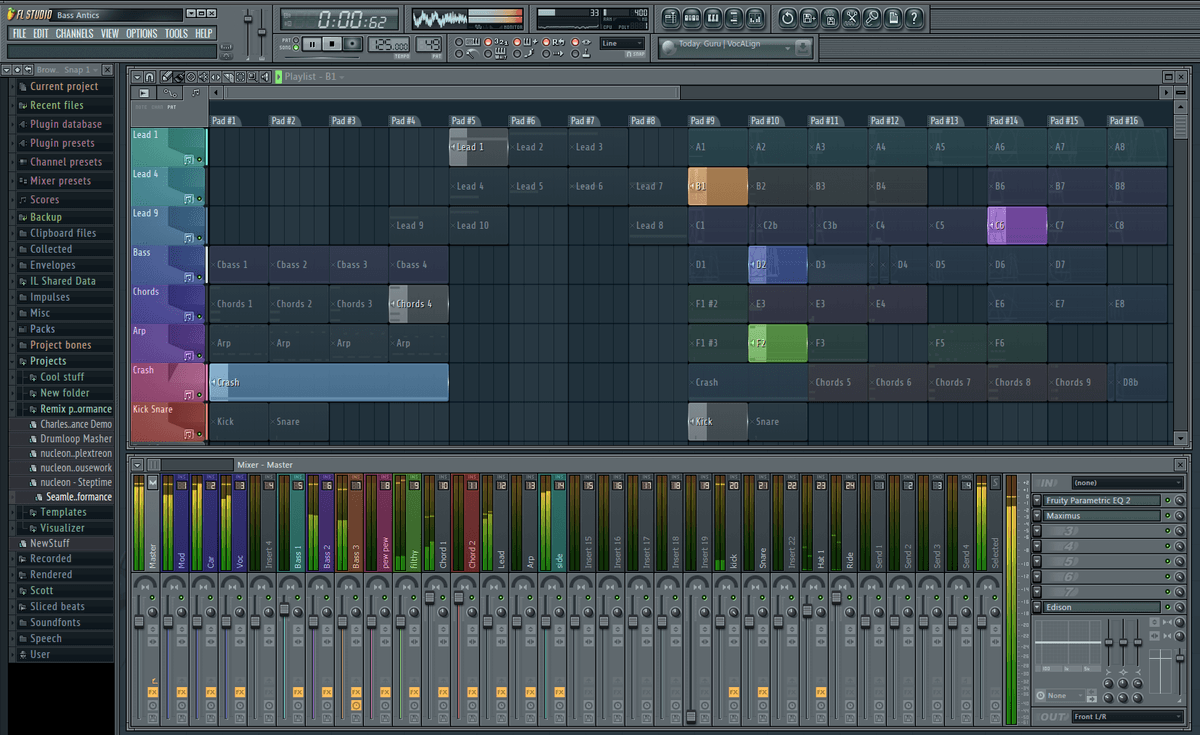Open the Line snap dropdown
1200x735 pixels.
coord(622,43)
